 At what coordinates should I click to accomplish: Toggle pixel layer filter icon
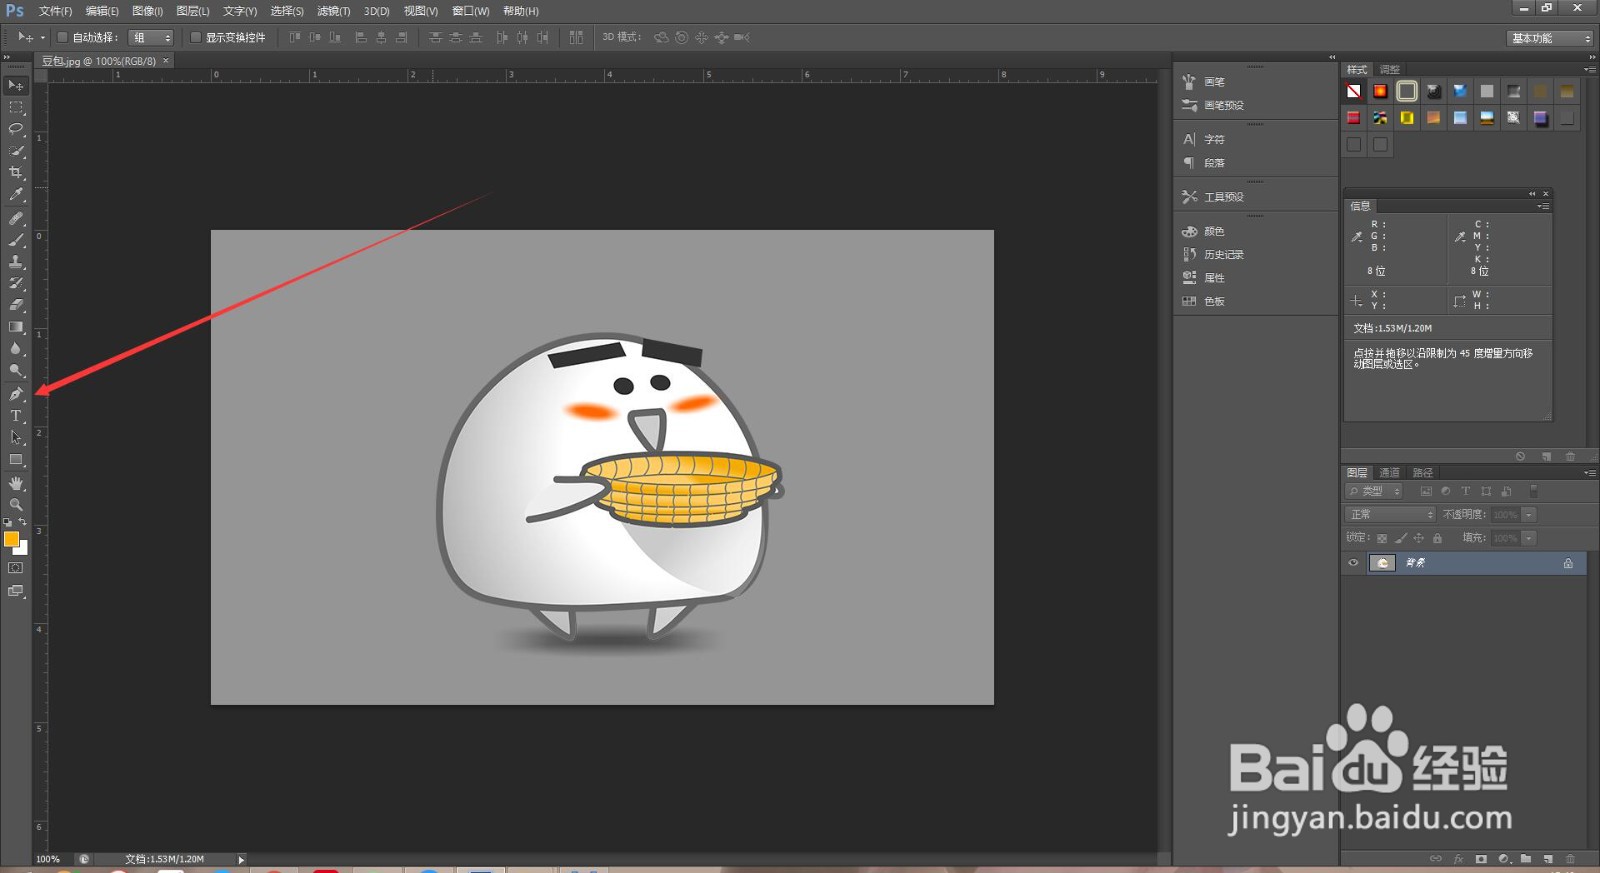coord(1426,491)
